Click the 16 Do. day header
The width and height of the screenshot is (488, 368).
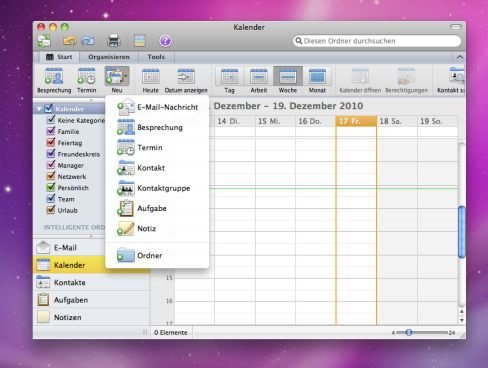pyautogui.click(x=316, y=121)
